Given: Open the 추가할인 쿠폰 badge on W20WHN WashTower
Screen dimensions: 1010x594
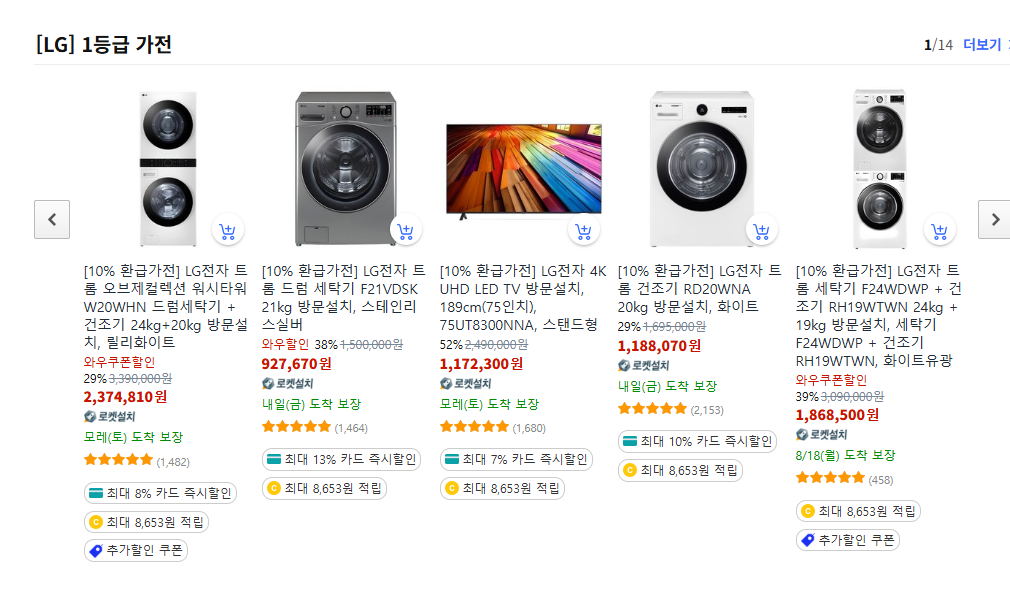Looking at the screenshot, I should pos(136,551).
